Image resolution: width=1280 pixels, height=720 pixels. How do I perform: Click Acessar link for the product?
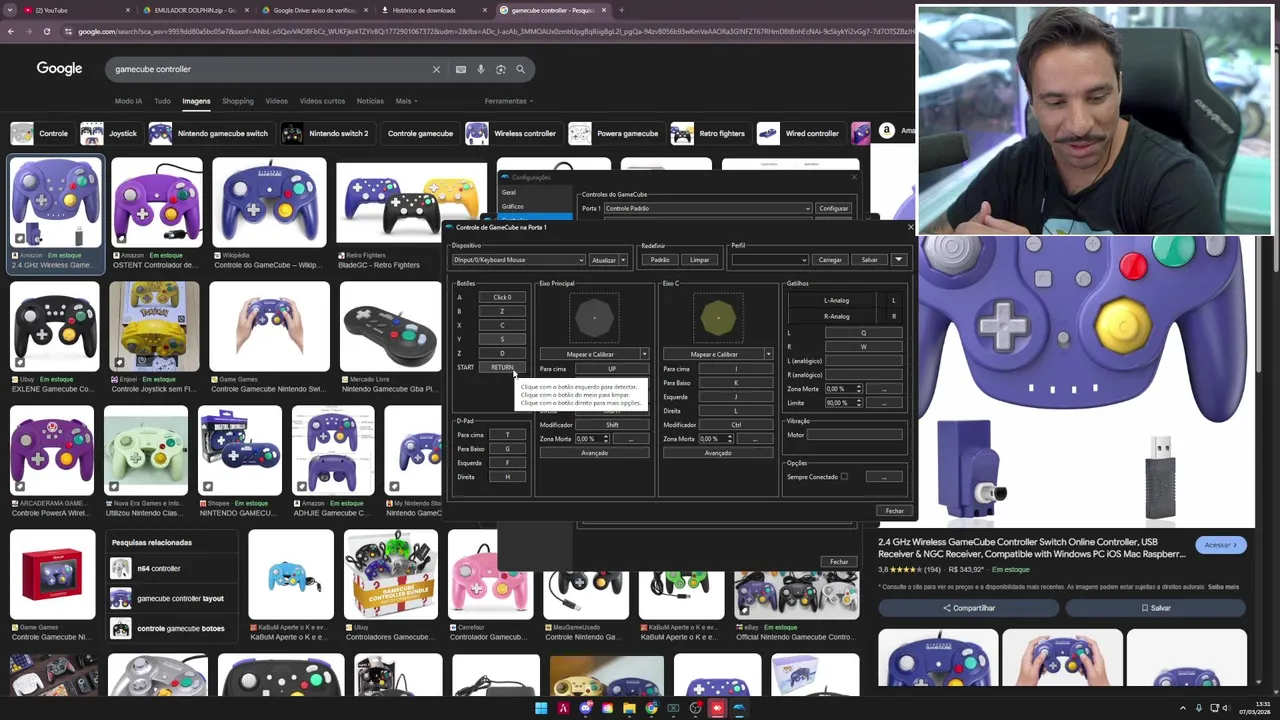click(1220, 545)
